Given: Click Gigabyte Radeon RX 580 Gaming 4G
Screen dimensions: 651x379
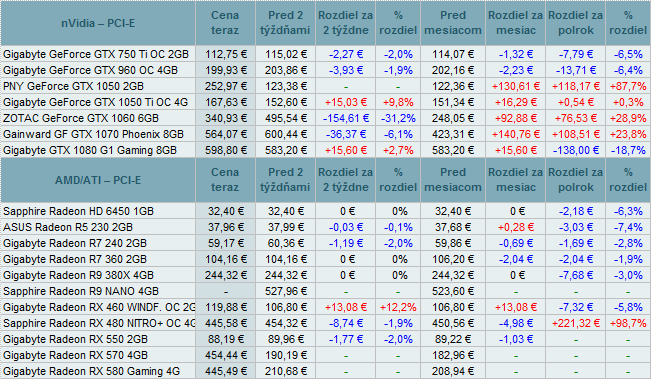Looking at the screenshot, I should 92,371.
